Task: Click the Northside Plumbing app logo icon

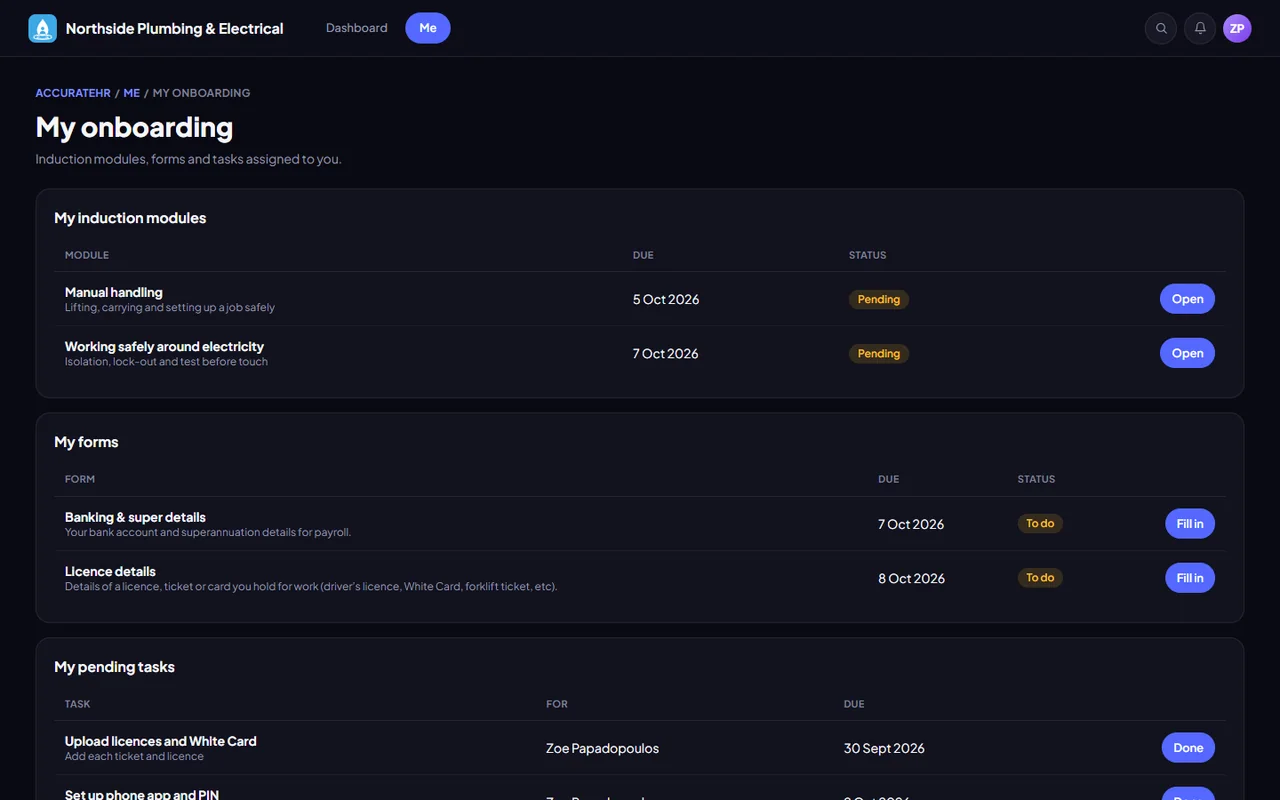Action: [x=43, y=28]
